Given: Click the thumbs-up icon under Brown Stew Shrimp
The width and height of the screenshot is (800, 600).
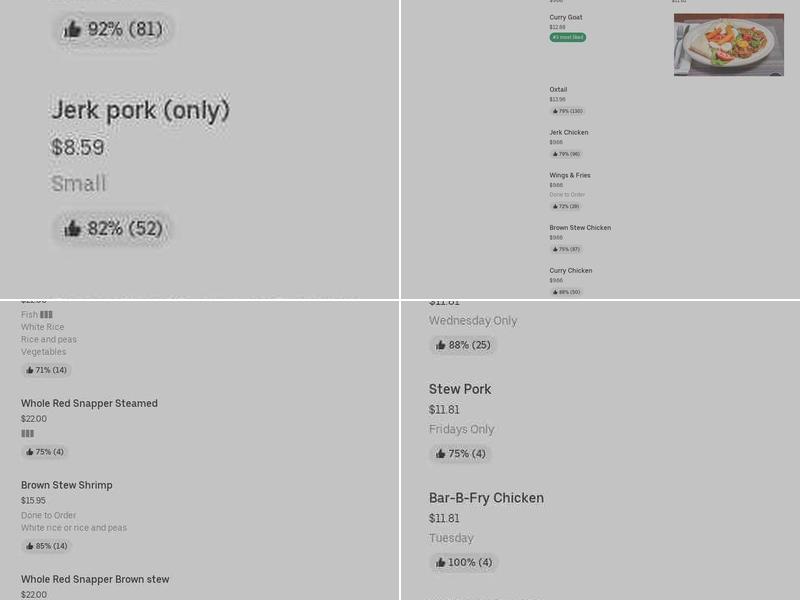Looking at the screenshot, I should [x=30, y=546].
